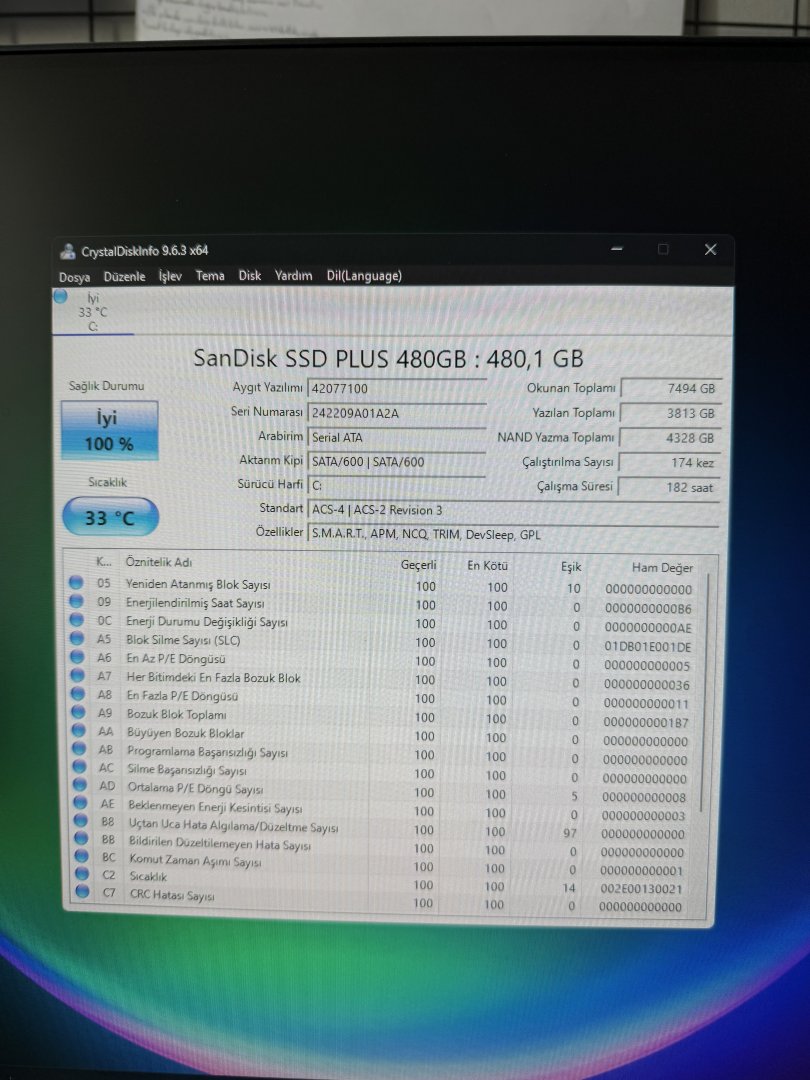Click the Okunan Toplamı value 7494 GB
This screenshot has width=810, height=1080.
(672, 388)
